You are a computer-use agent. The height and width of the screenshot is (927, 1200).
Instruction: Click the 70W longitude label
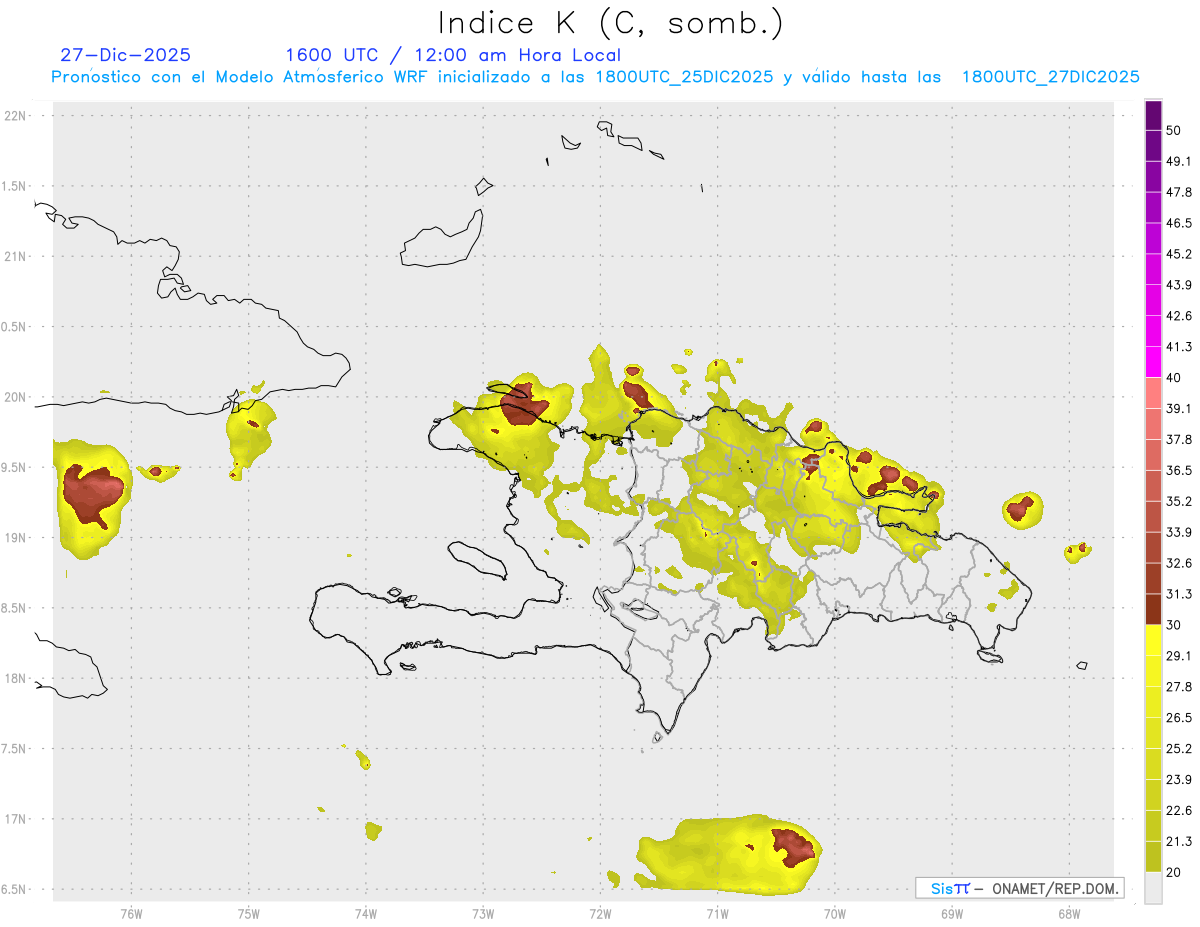point(835,914)
